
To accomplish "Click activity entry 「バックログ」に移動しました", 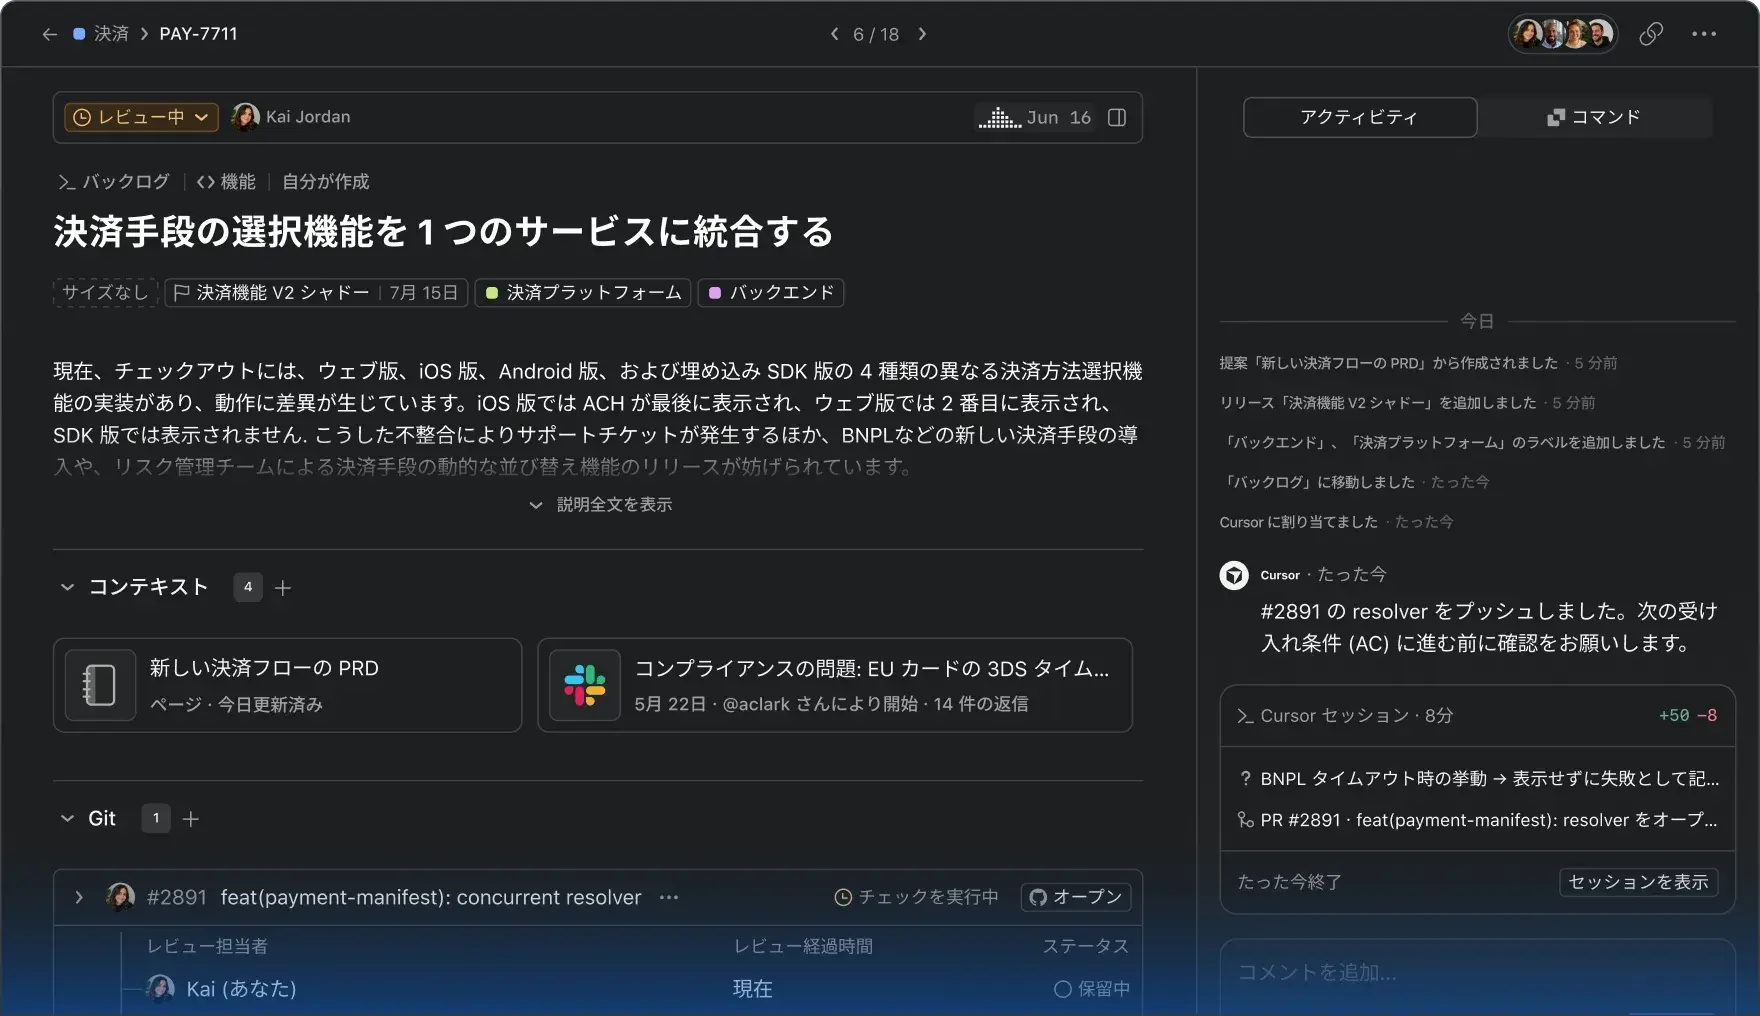I will (1355, 482).
